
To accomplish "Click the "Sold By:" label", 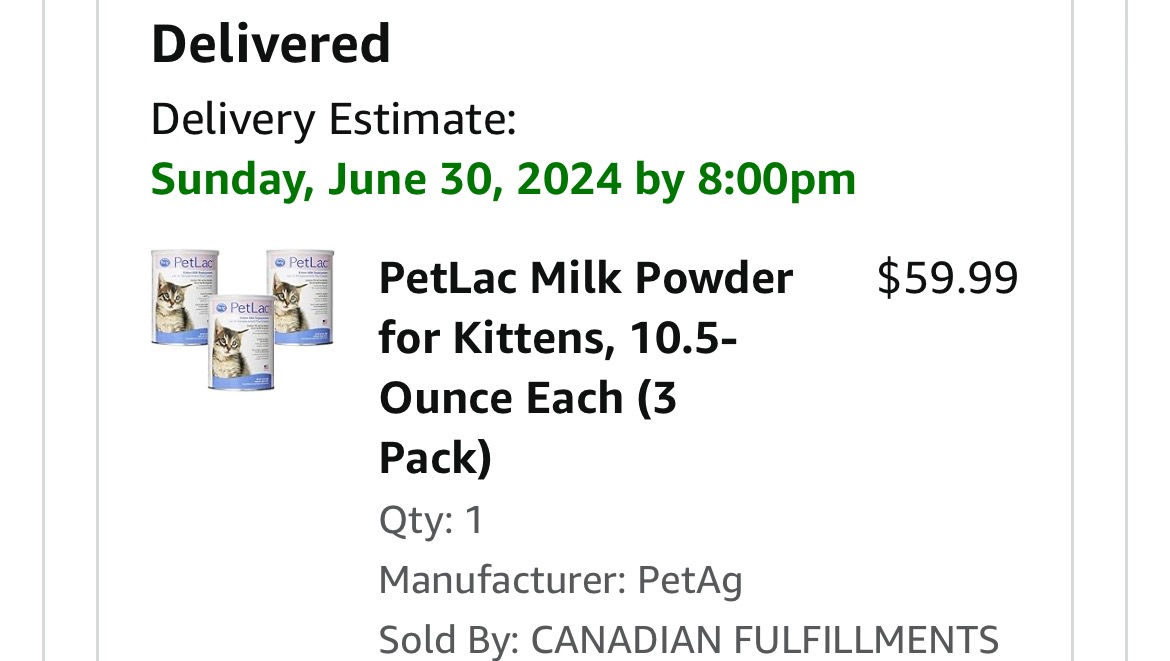I will tap(449, 640).
